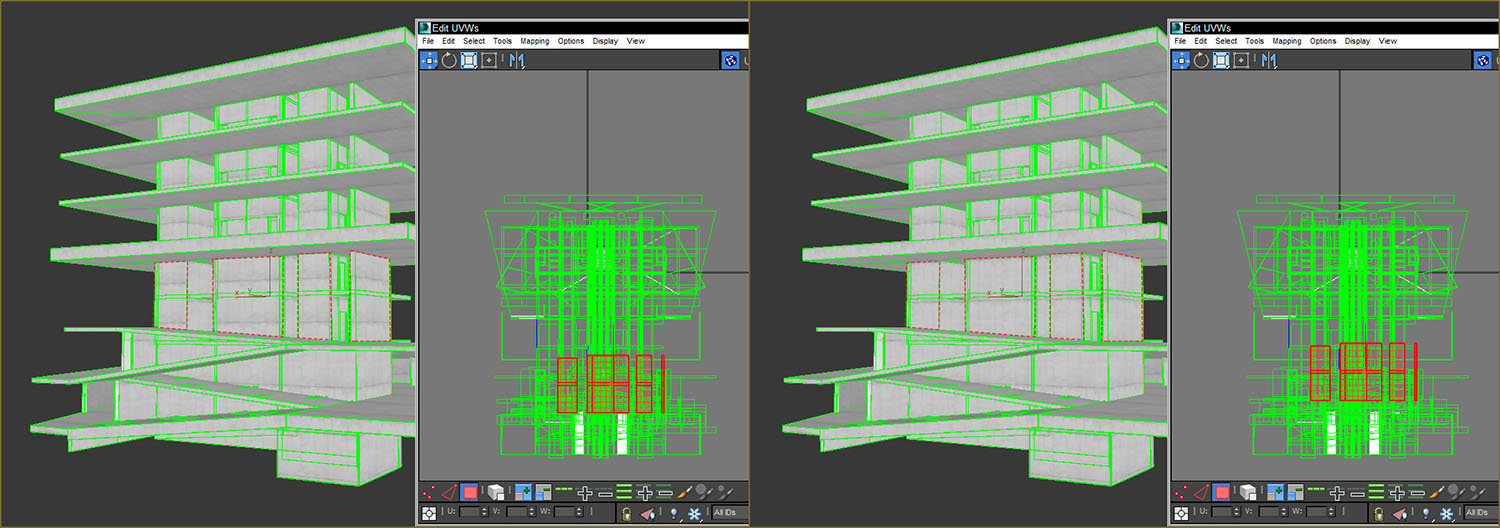
Task: Click the Mirror tool in left Edit UVWs window
Action: pyautogui.click(x=517, y=60)
